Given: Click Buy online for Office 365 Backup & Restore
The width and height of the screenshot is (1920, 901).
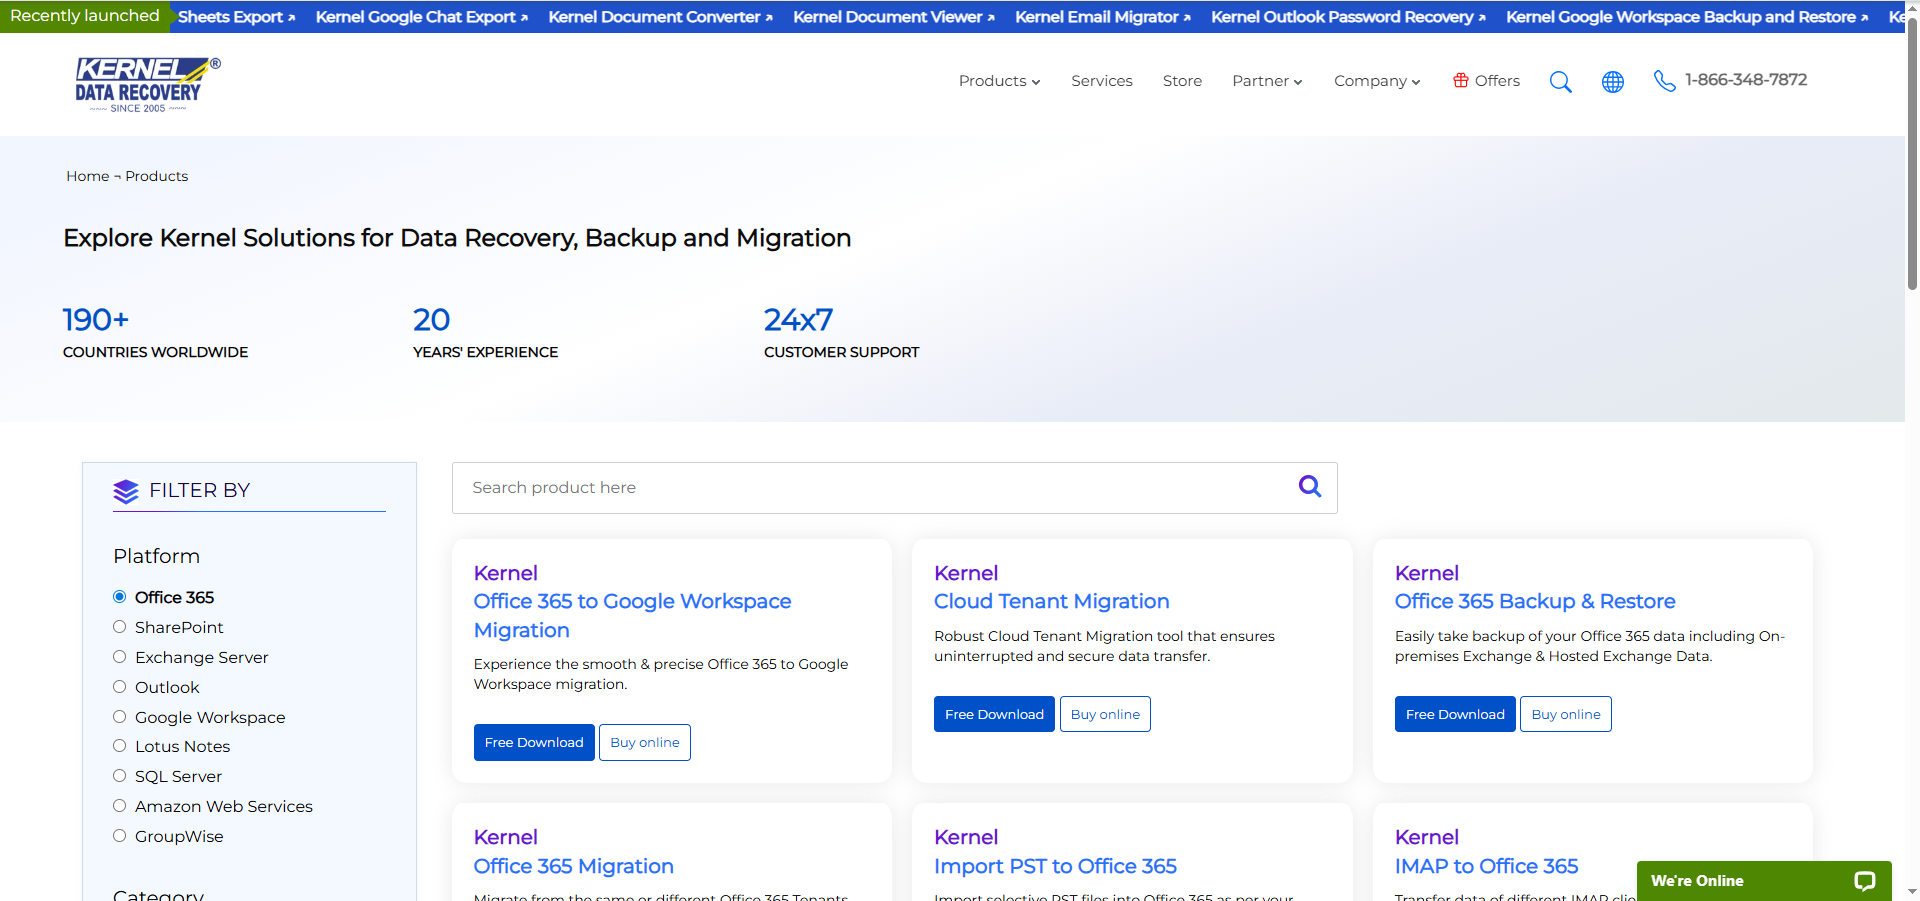Looking at the screenshot, I should pyautogui.click(x=1565, y=714).
